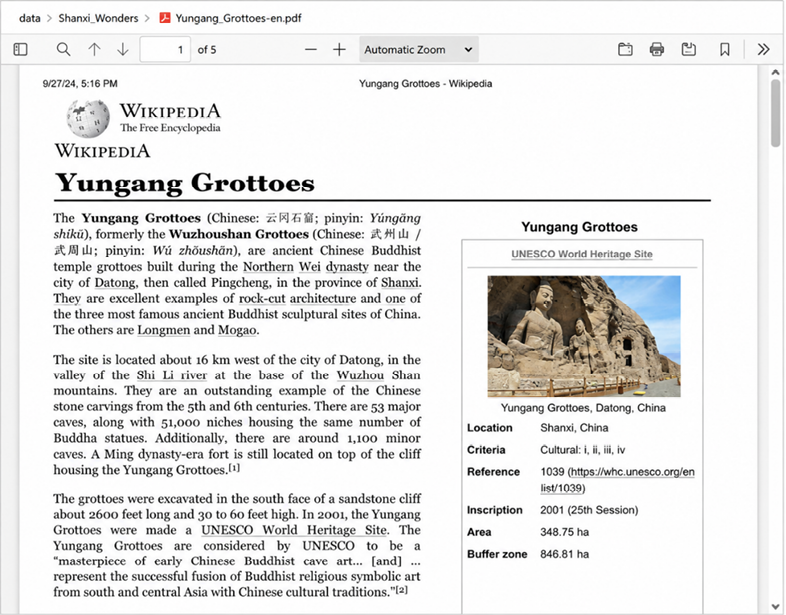Click the '846.81 ha' buffer zone value
786x615 pixels.
coord(564,554)
